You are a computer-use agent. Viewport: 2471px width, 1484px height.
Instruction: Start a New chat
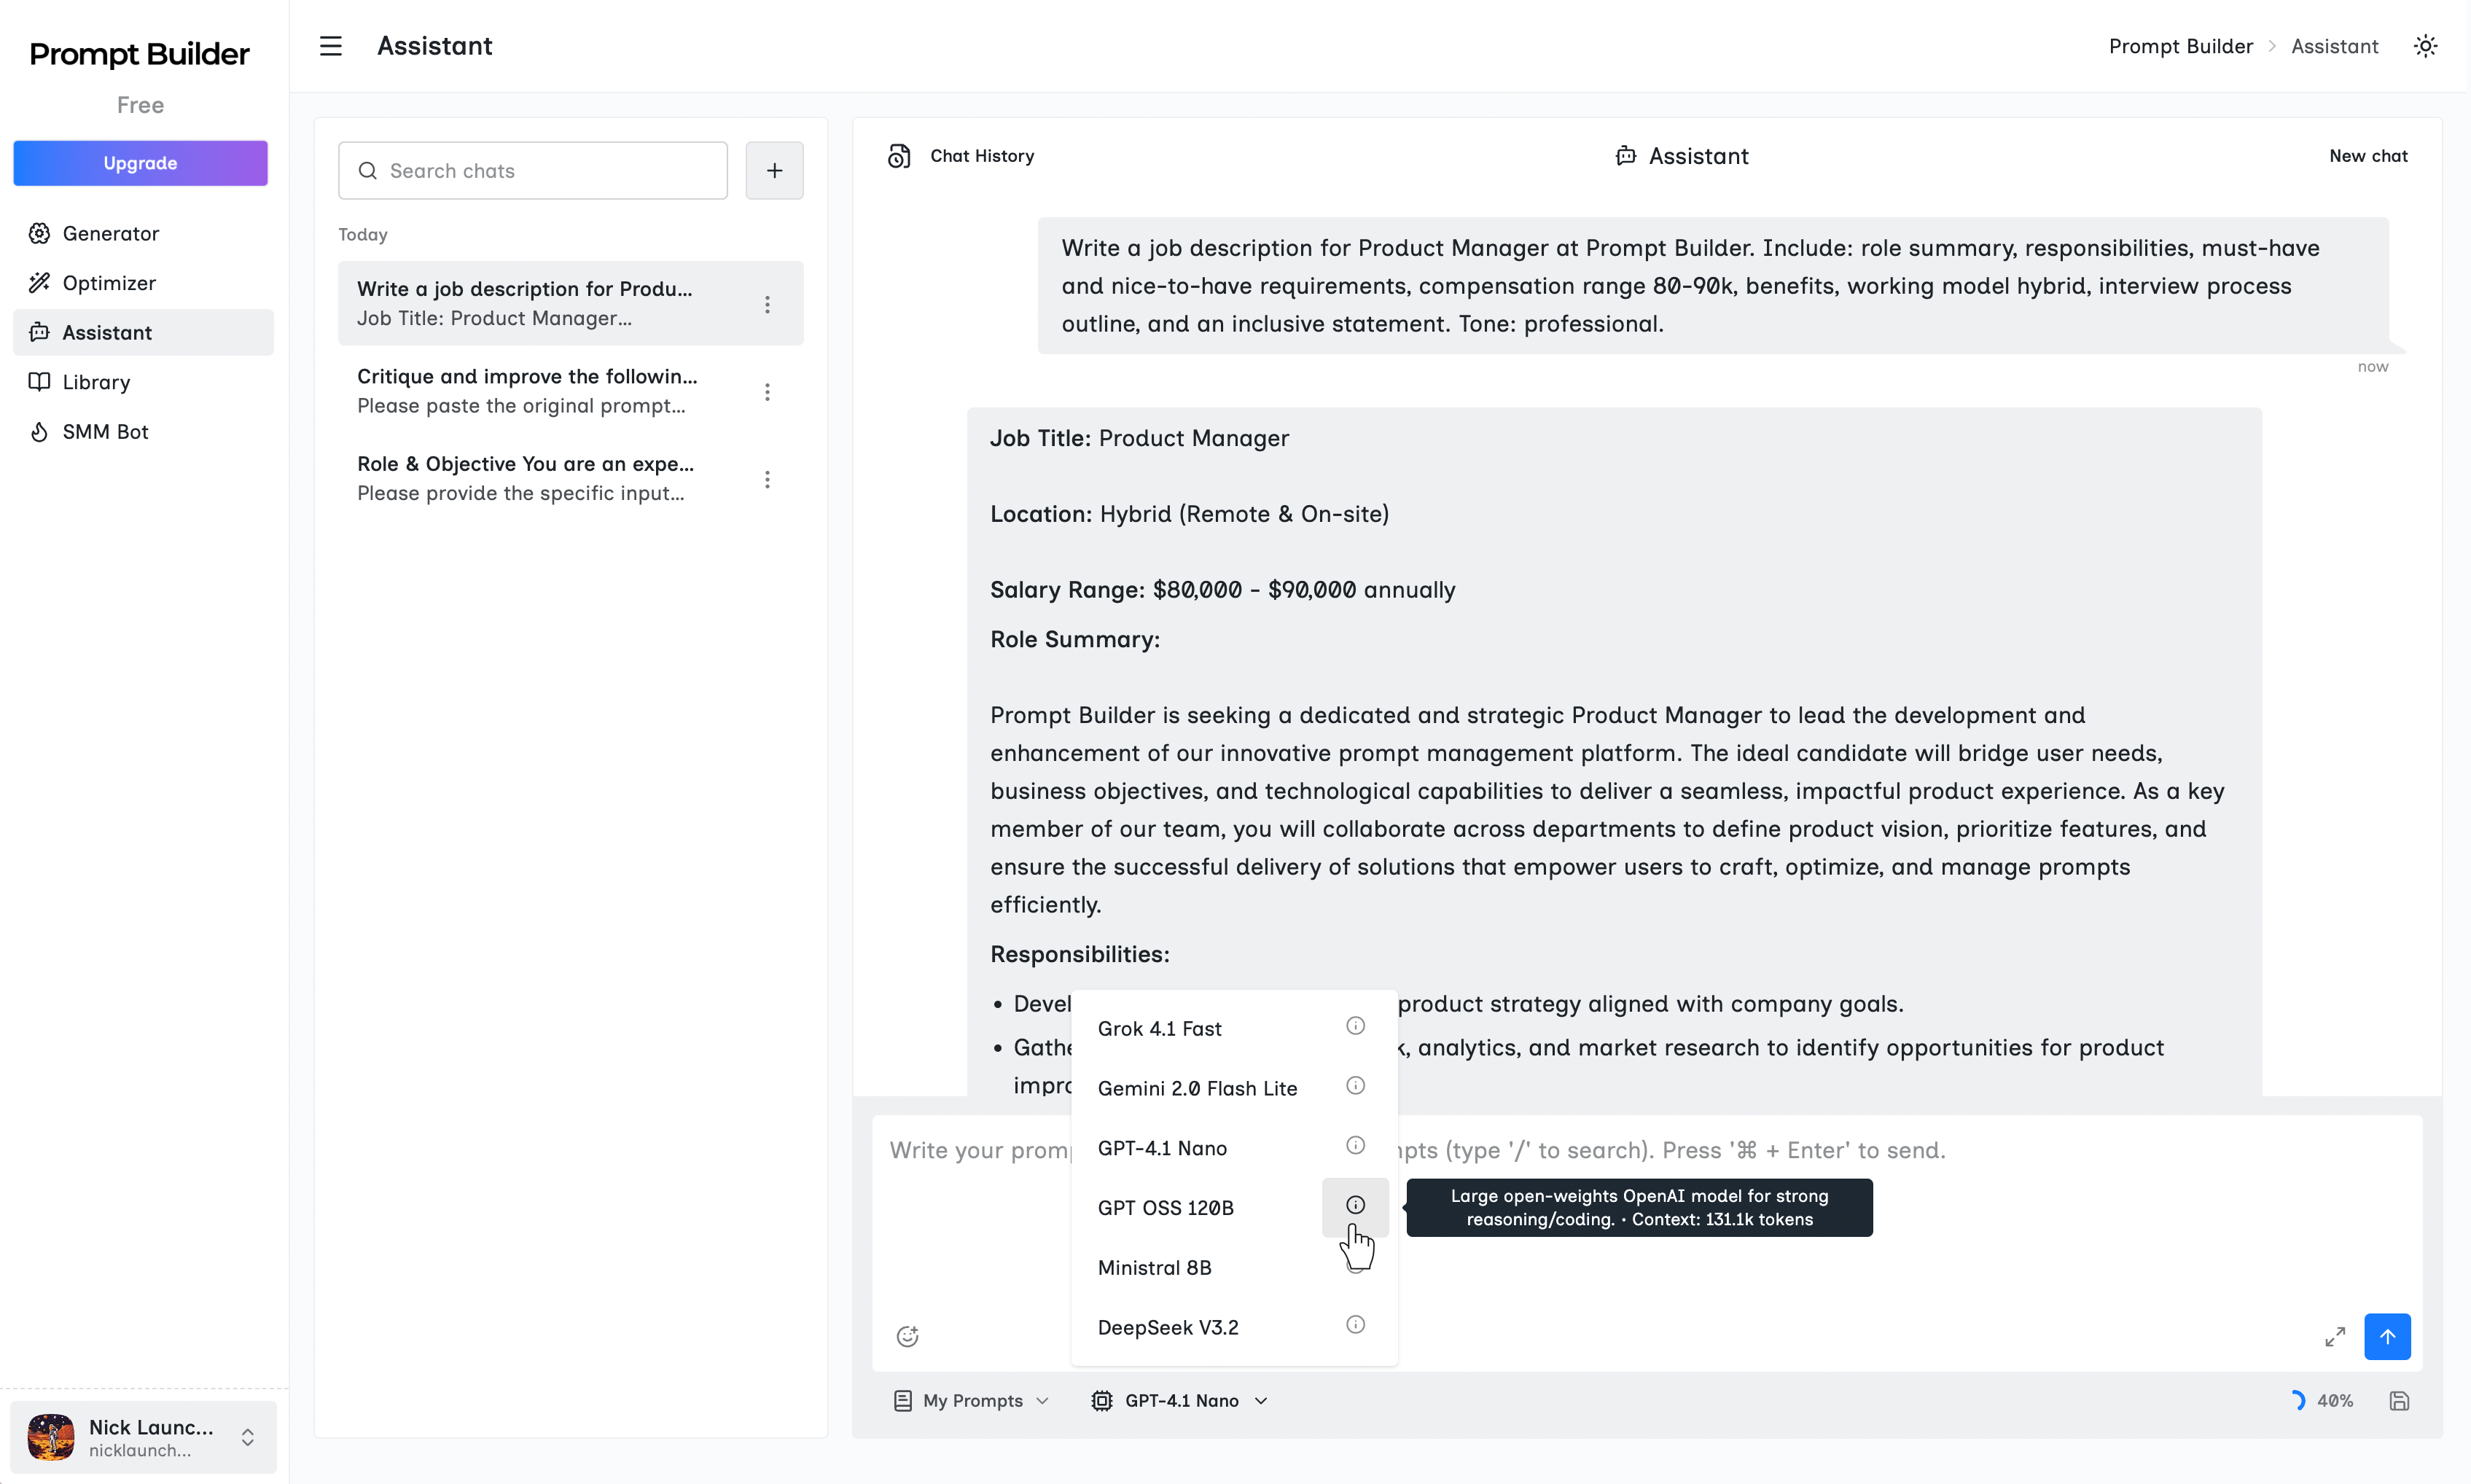tap(2368, 155)
